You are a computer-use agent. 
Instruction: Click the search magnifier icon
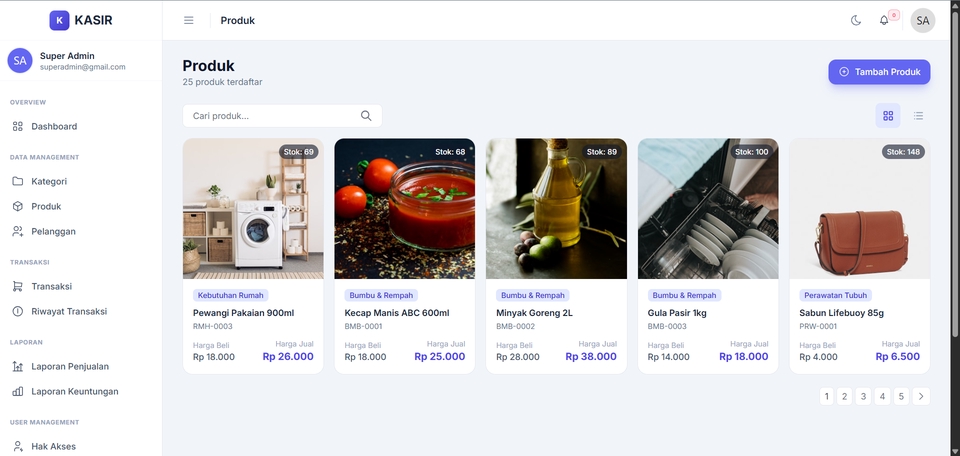tap(366, 116)
